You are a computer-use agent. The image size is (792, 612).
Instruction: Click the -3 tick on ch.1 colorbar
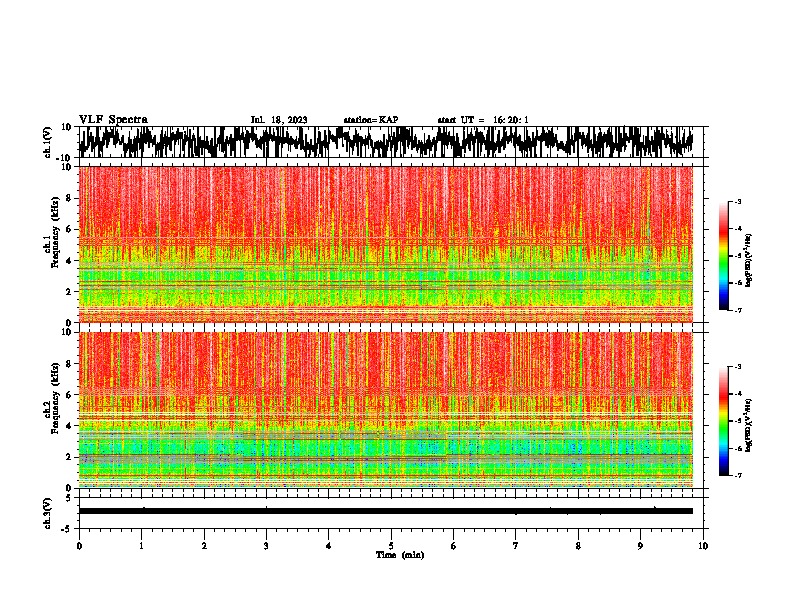pyautogui.click(x=738, y=201)
